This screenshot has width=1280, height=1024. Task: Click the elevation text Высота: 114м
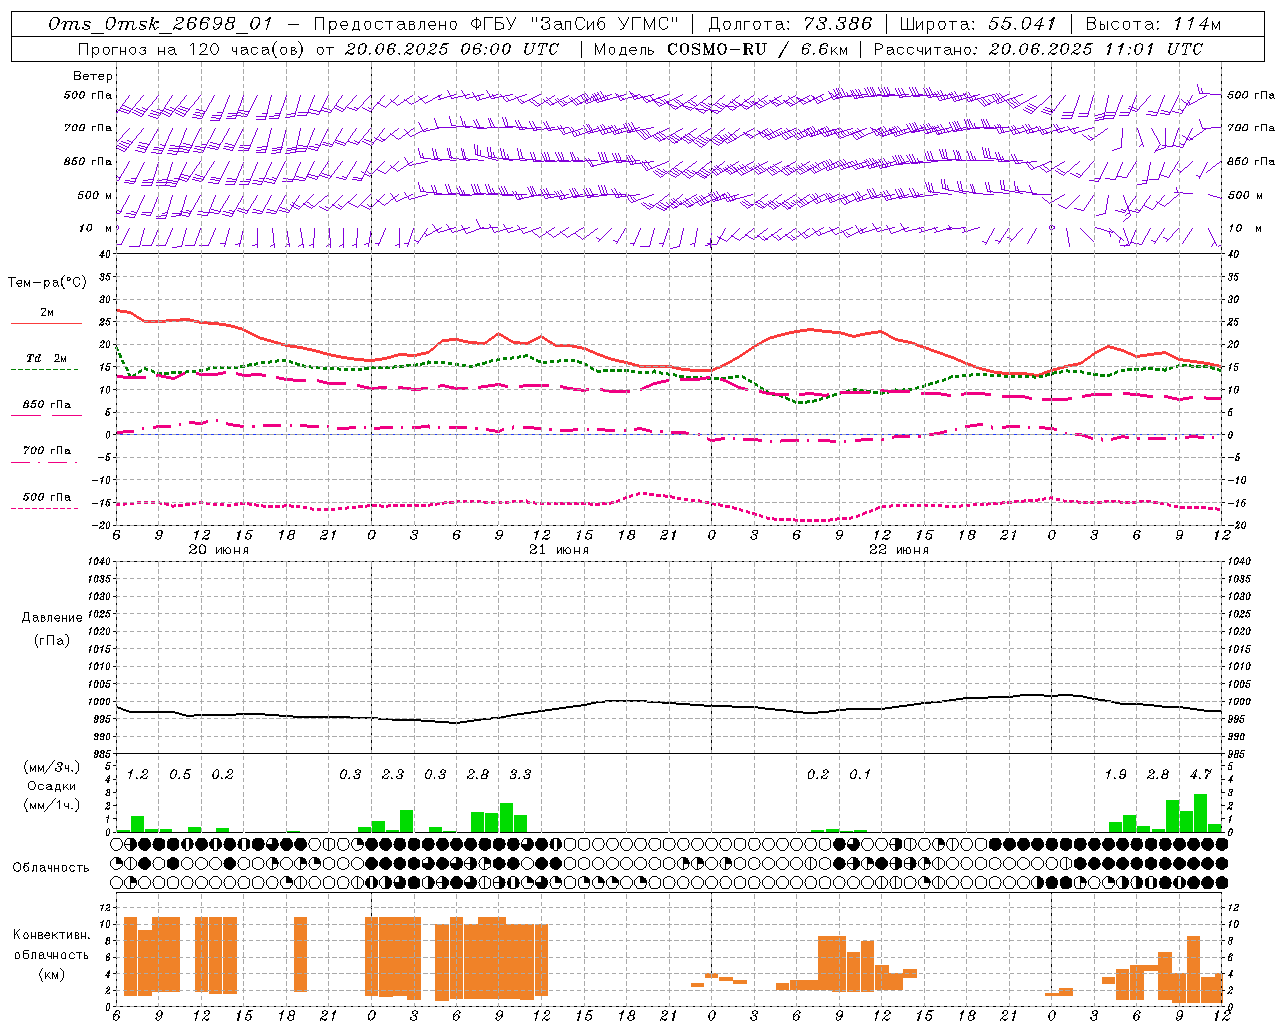1153,24
